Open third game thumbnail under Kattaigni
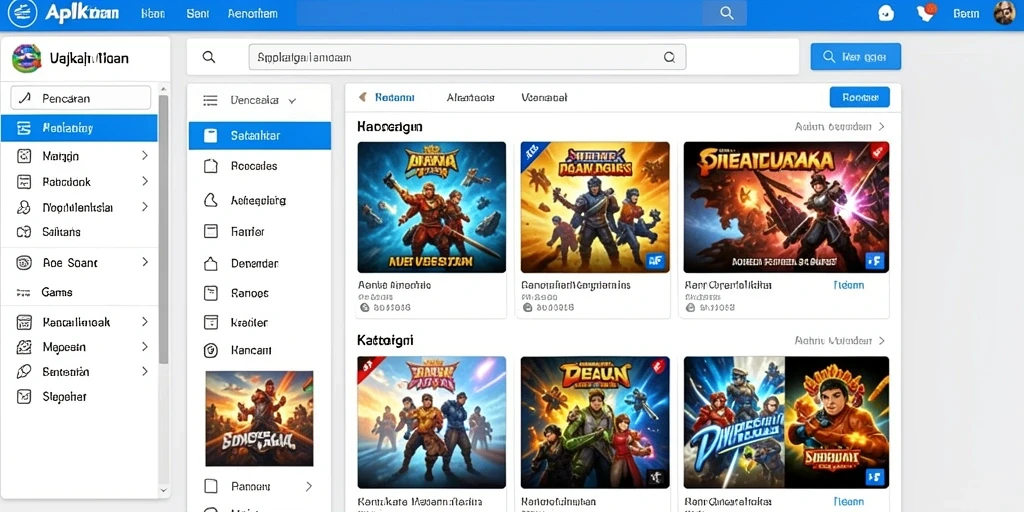1024x512 pixels. [x=786, y=423]
